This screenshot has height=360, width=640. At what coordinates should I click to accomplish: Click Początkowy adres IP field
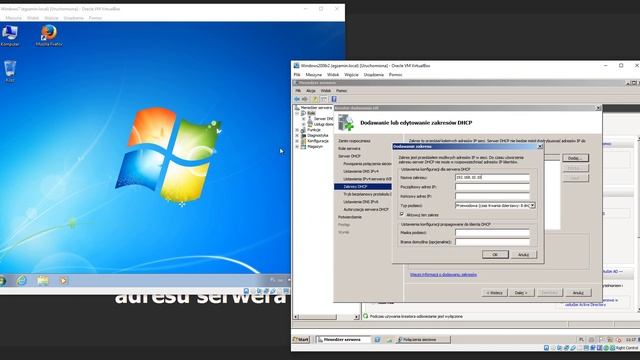pyautogui.click(x=492, y=187)
